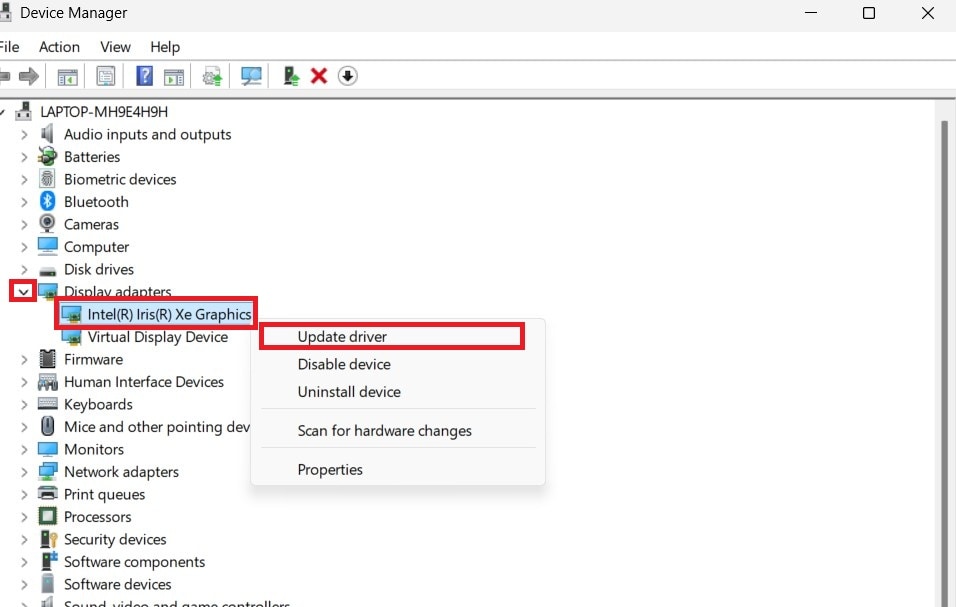This screenshot has width=956, height=607.
Task: Open the Action menu
Action: [x=59, y=47]
